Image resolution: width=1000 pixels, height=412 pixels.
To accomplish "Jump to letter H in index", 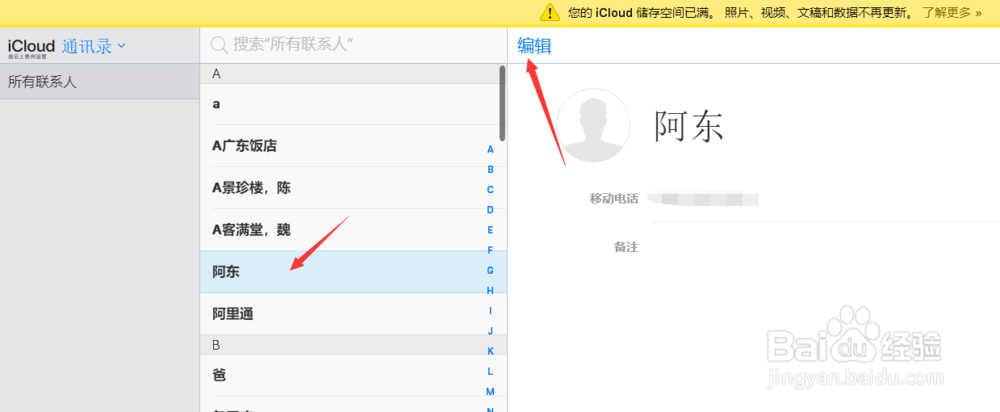I will tap(490, 290).
